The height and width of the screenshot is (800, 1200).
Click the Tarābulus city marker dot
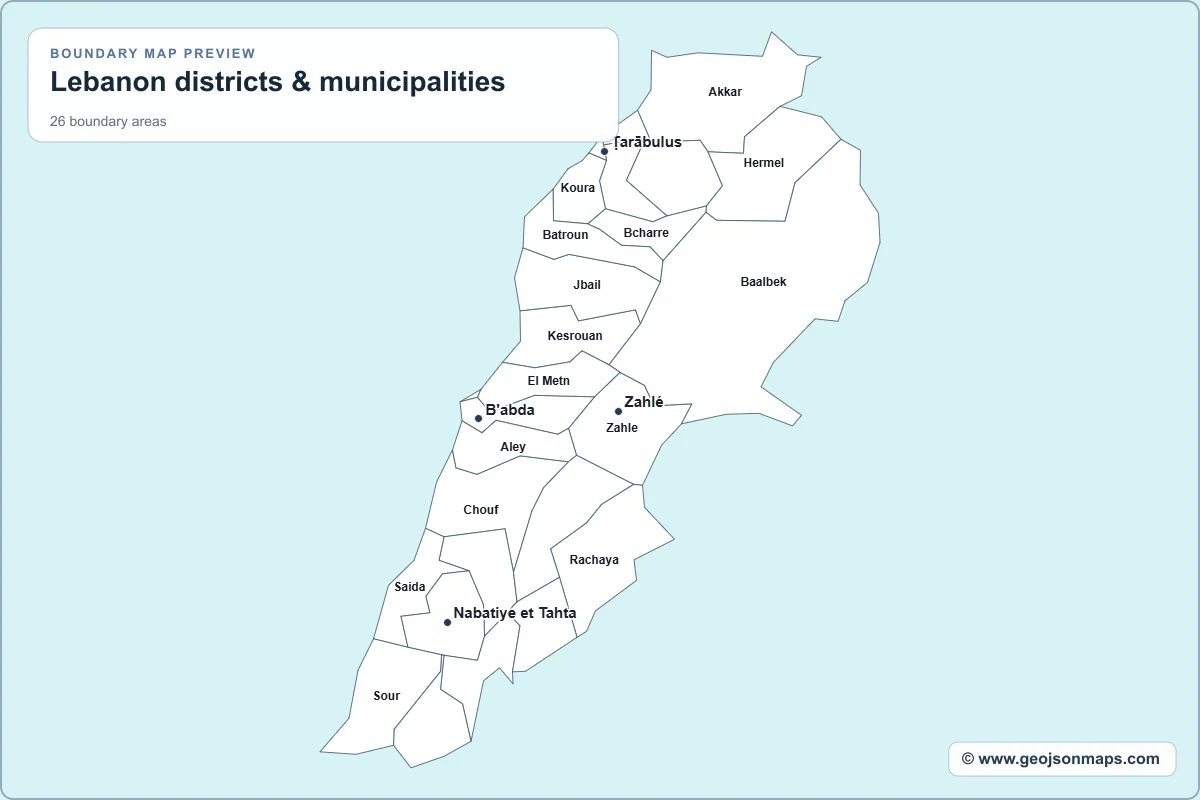tap(604, 152)
